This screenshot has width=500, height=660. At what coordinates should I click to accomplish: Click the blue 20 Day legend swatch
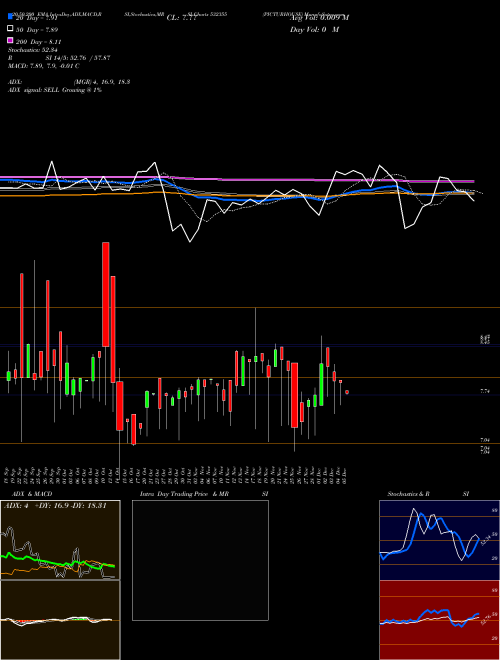point(10,16)
